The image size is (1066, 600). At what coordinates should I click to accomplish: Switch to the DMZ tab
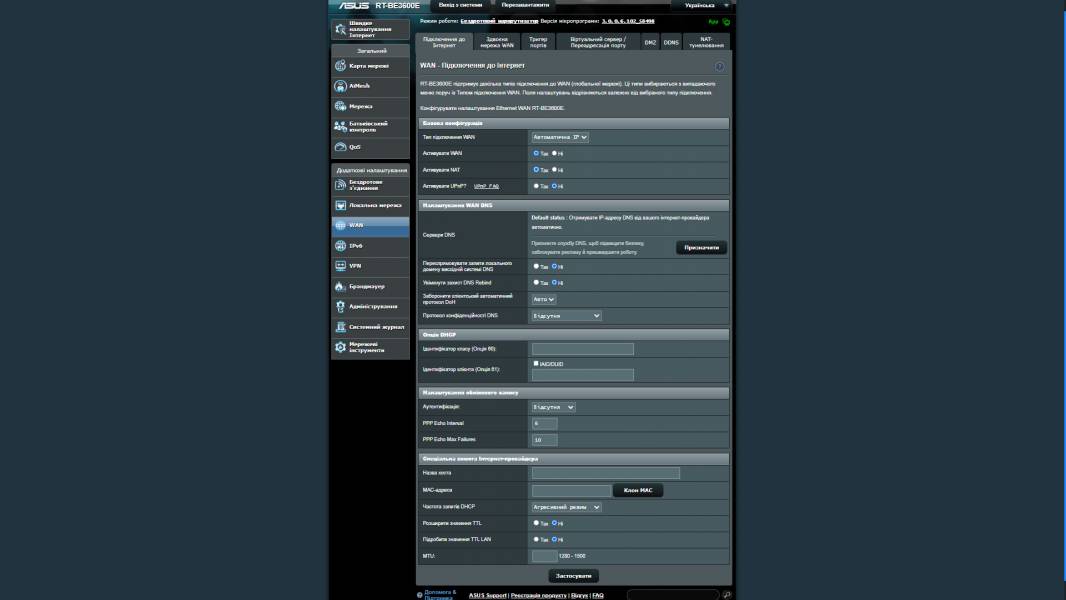650,42
